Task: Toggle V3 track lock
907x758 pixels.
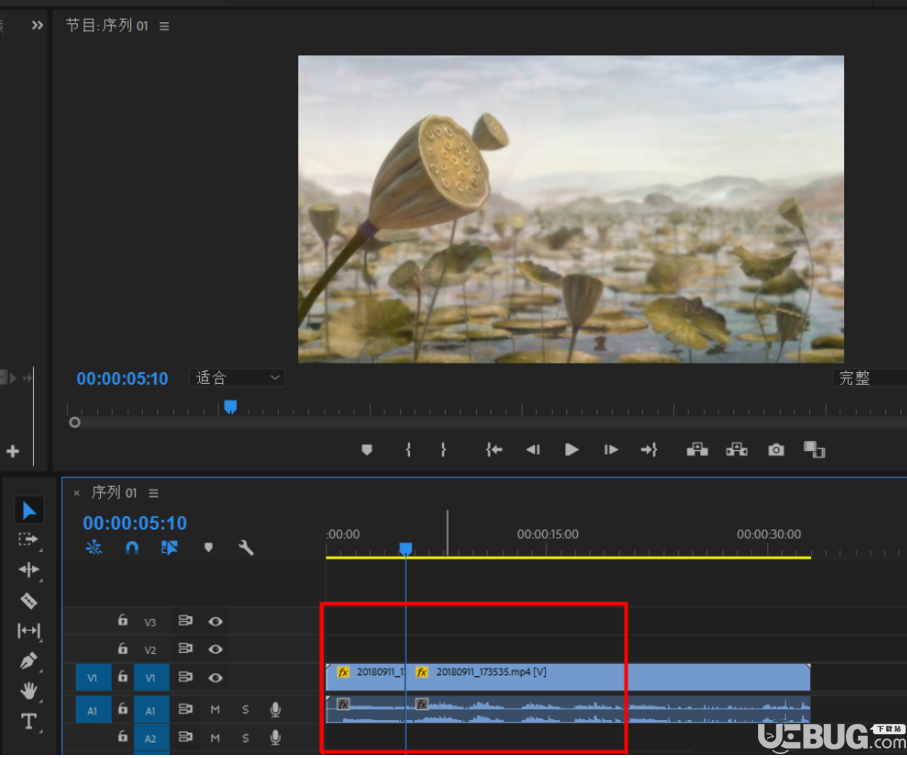Action: [123, 620]
